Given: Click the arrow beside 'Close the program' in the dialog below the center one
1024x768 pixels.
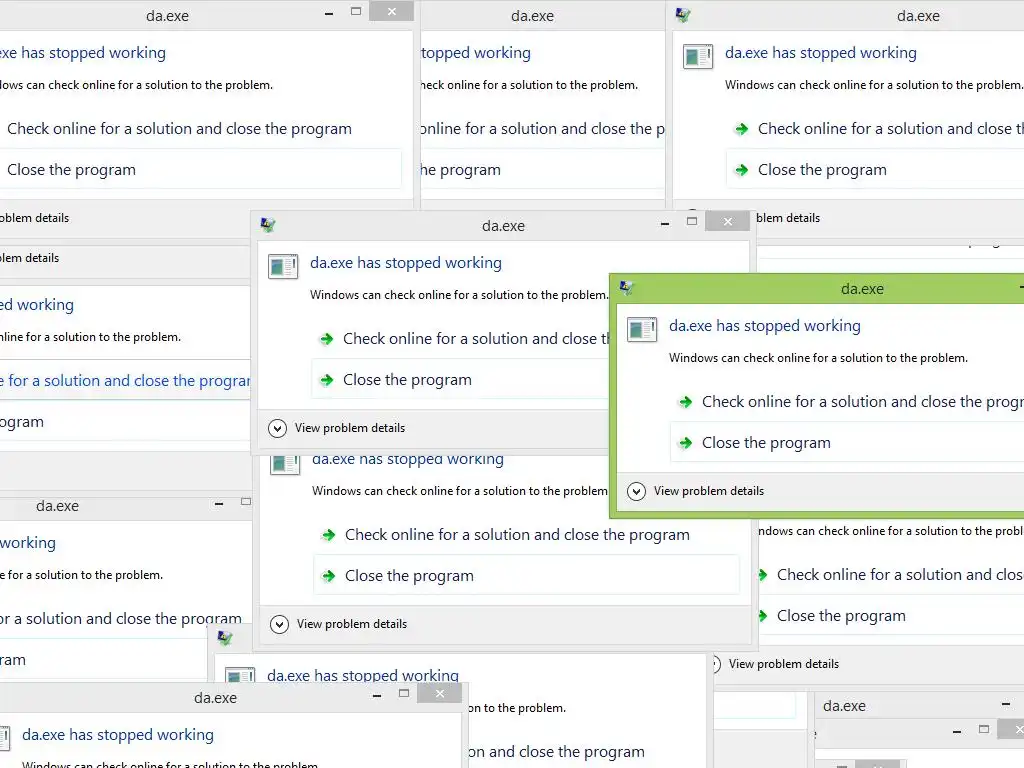Looking at the screenshot, I should click(328, 577).
